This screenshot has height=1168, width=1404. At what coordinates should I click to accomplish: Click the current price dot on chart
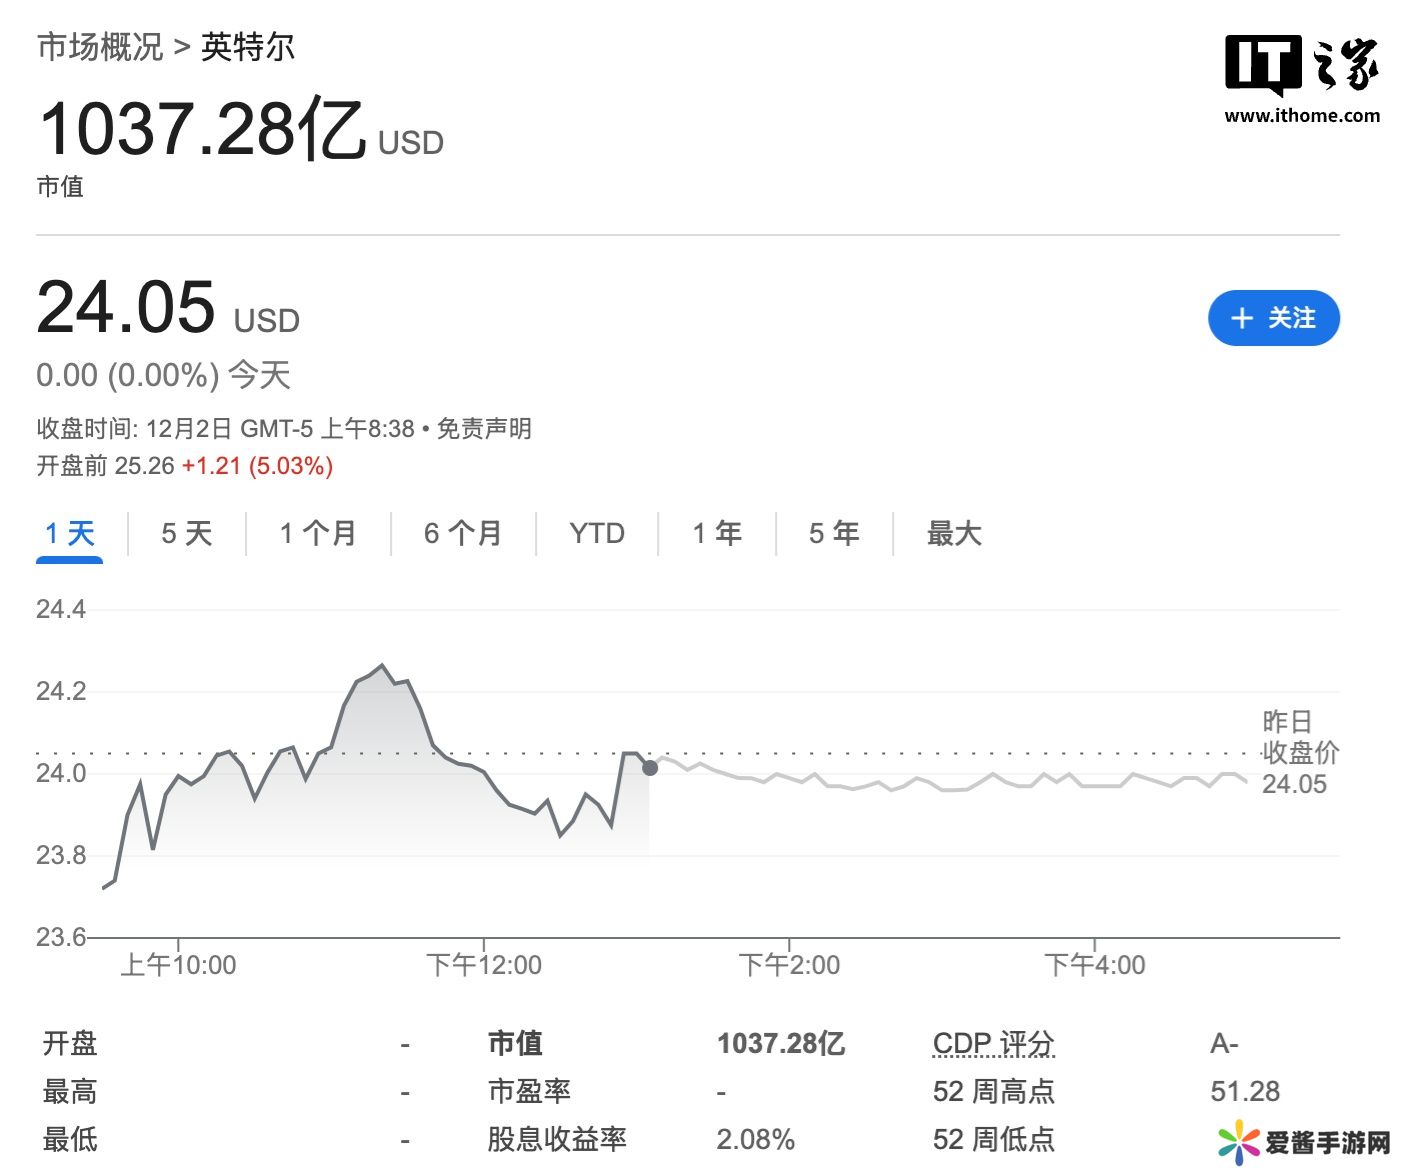click(x=650, y=768)
